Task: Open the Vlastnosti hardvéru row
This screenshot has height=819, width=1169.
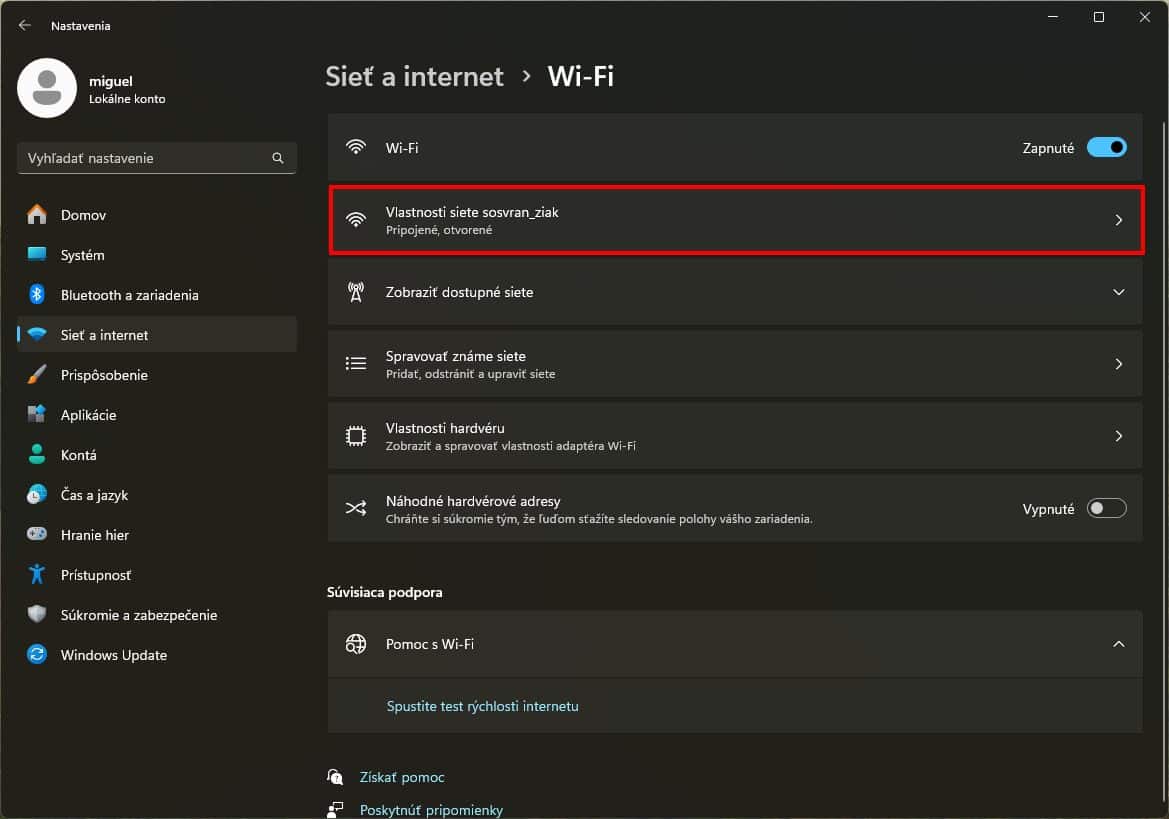Action: click(735, 436)
